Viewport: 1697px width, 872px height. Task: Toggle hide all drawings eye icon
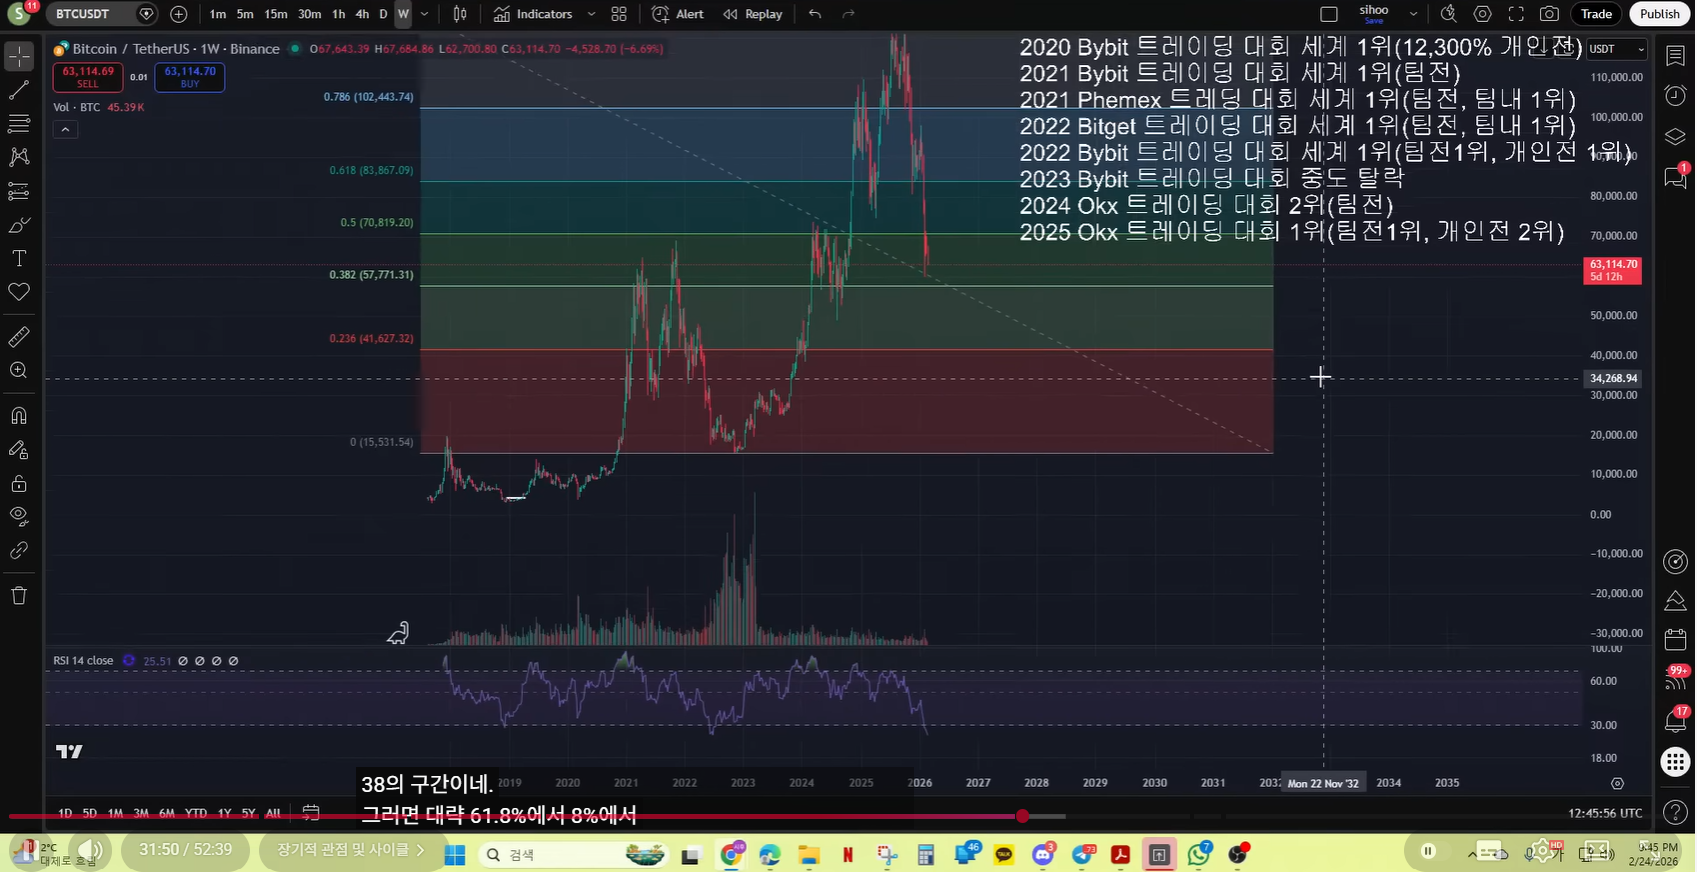[19, 517]
